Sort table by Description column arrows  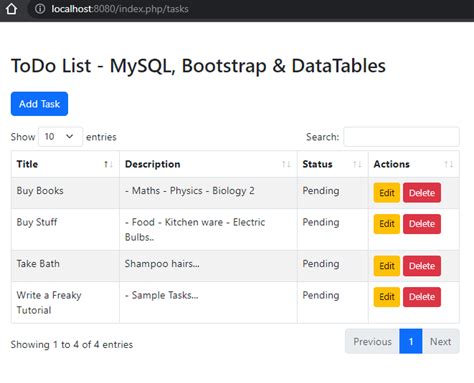coord(286,164)
